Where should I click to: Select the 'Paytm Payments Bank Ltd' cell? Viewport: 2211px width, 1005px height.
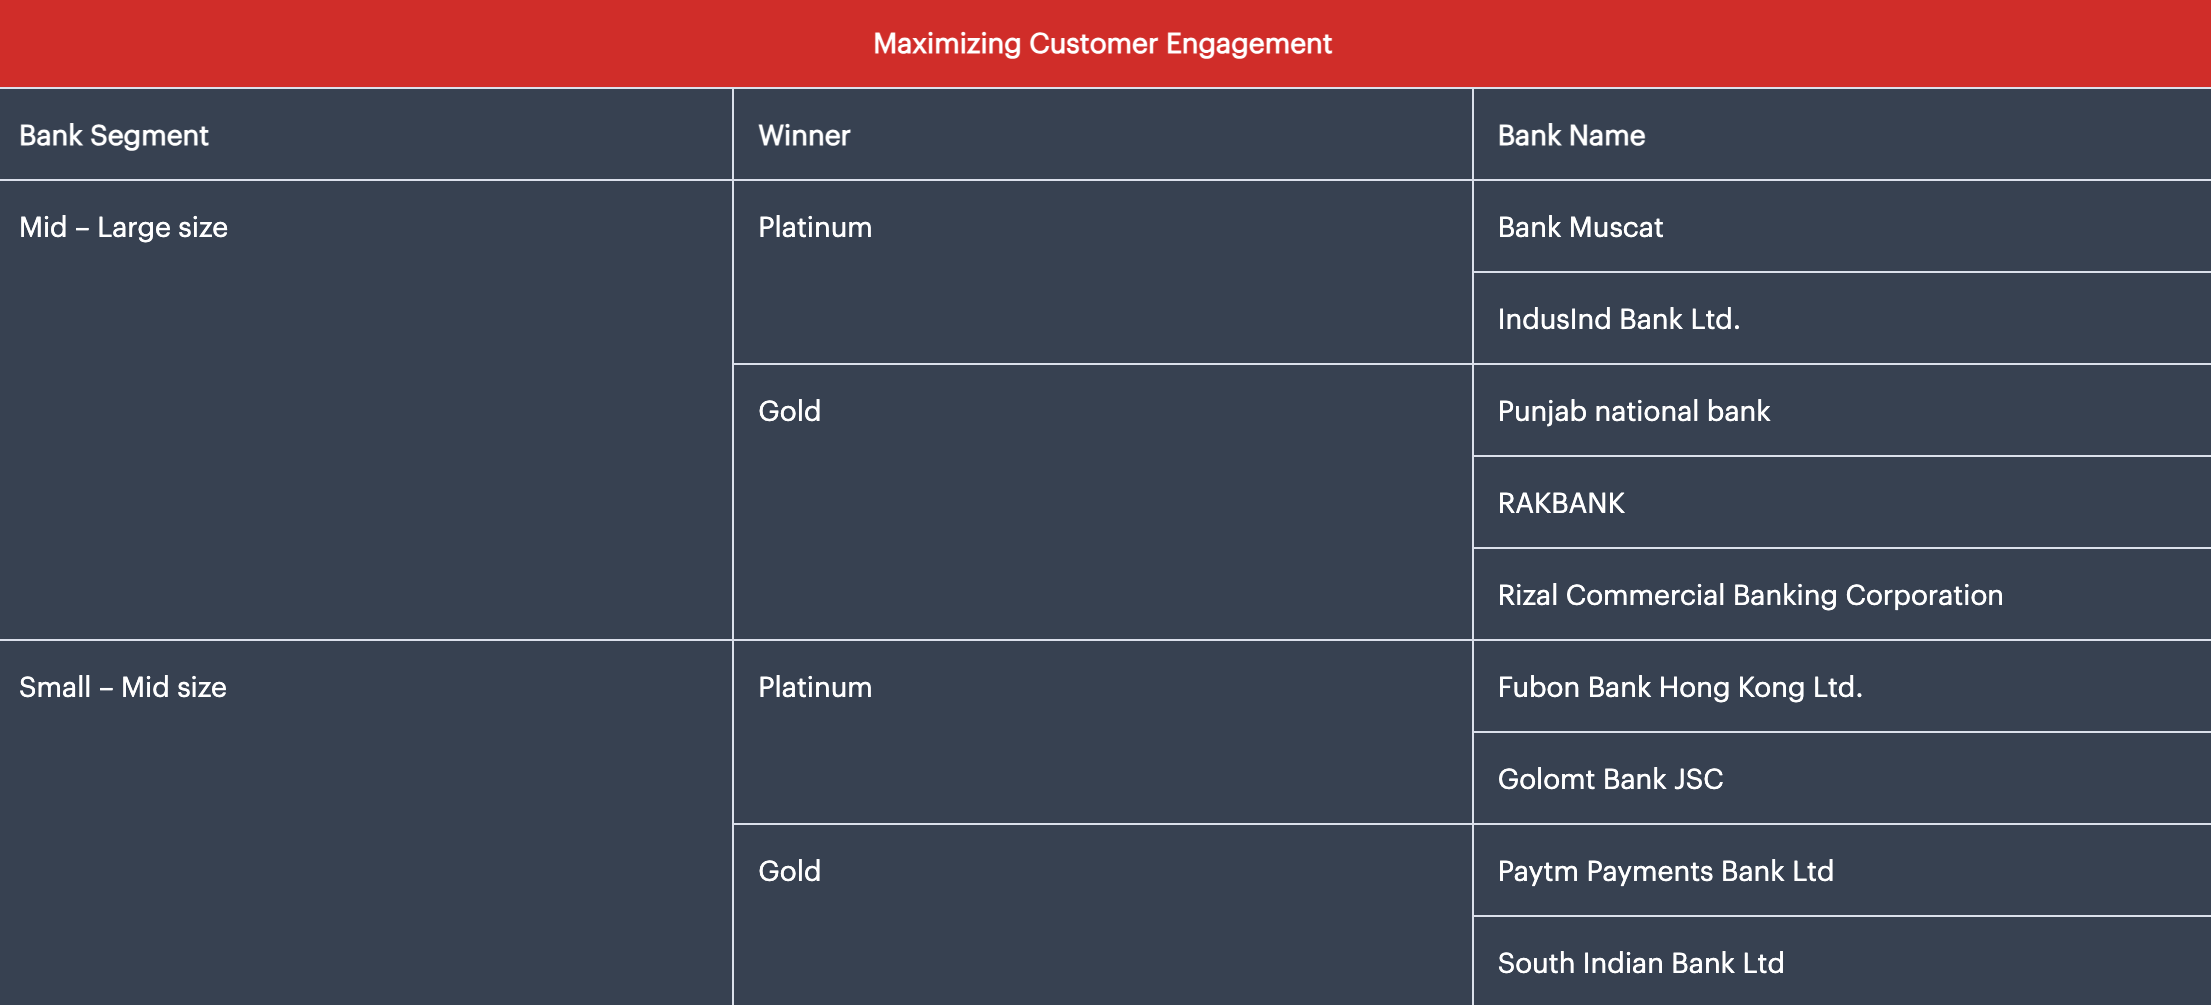tap(1665, 871)
